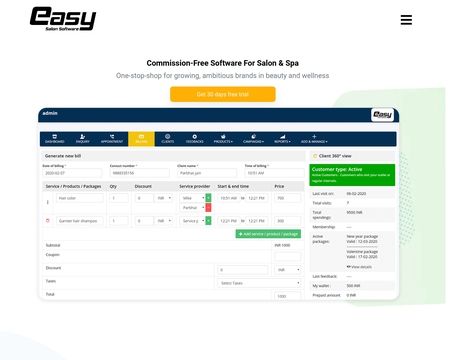Screen dimensions: 450x360
Task: Click the admin label in app header
Action: (x=50, y=113)
